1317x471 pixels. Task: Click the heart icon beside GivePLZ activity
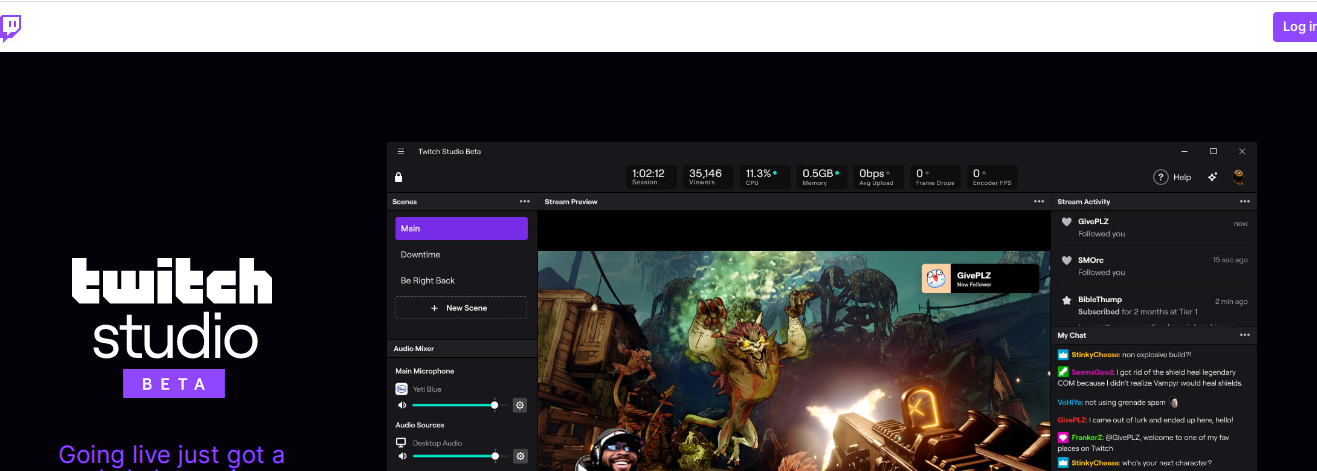[x=1067, y=222]
